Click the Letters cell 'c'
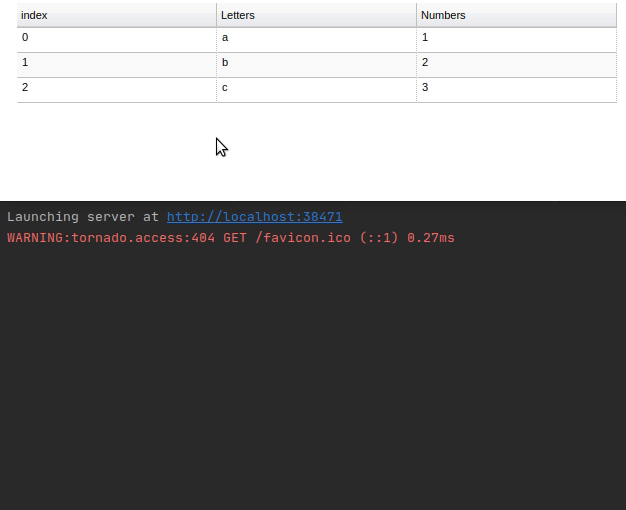This screenshot has height=510, width=626. 317,90
